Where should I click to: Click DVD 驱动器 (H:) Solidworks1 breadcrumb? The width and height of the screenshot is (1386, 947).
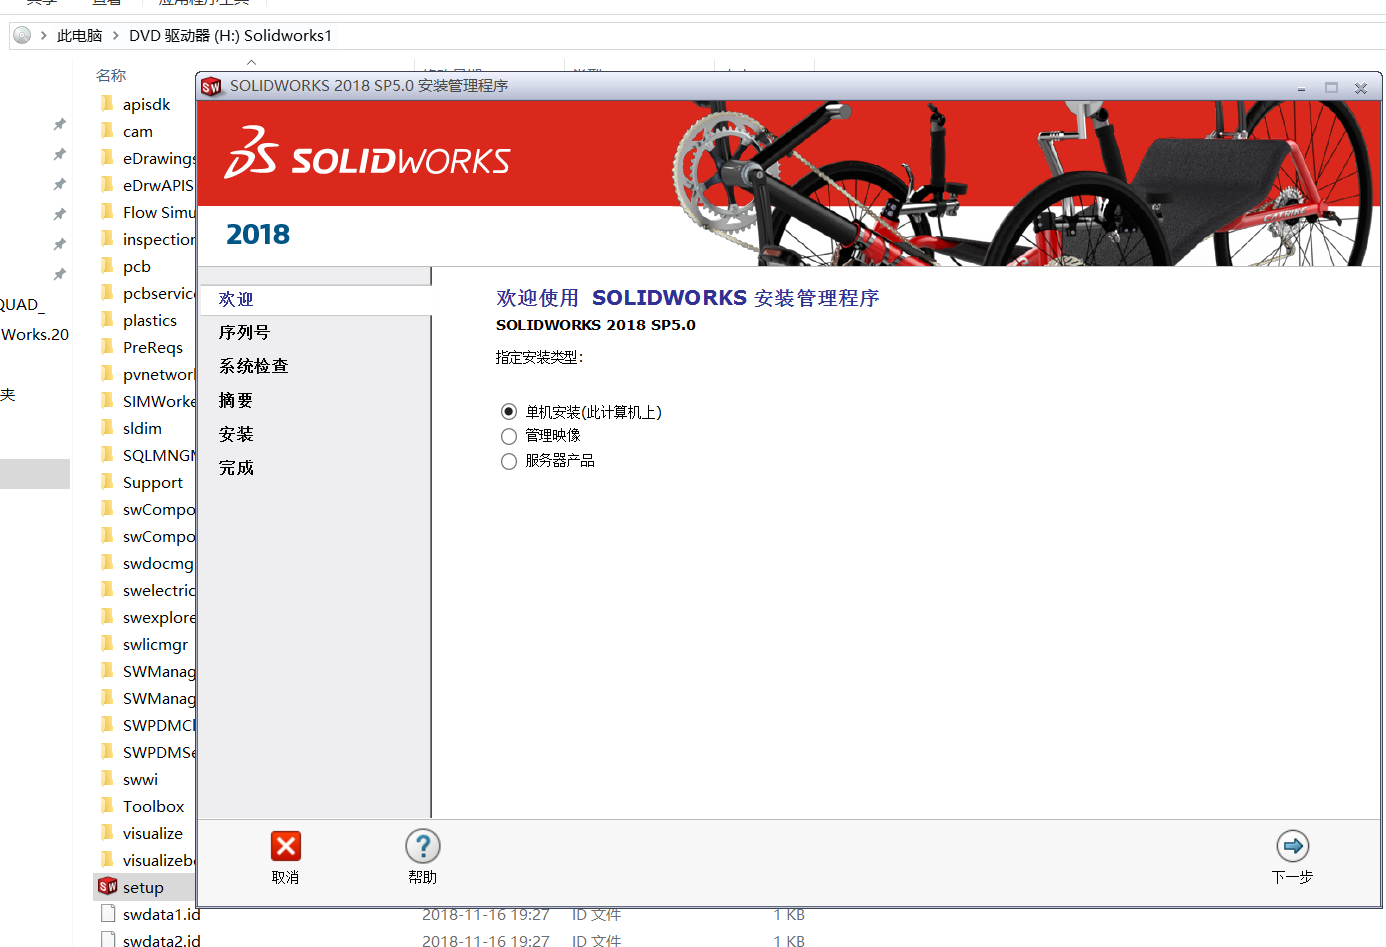pos(230,35)
